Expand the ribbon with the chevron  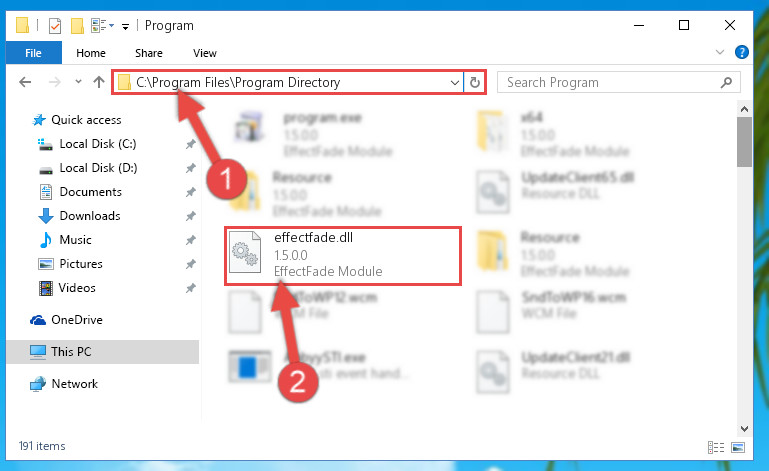pos(719,52)
